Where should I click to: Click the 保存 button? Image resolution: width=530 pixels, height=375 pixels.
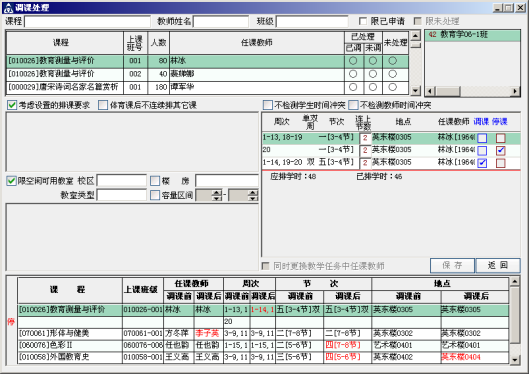point(452,265)
